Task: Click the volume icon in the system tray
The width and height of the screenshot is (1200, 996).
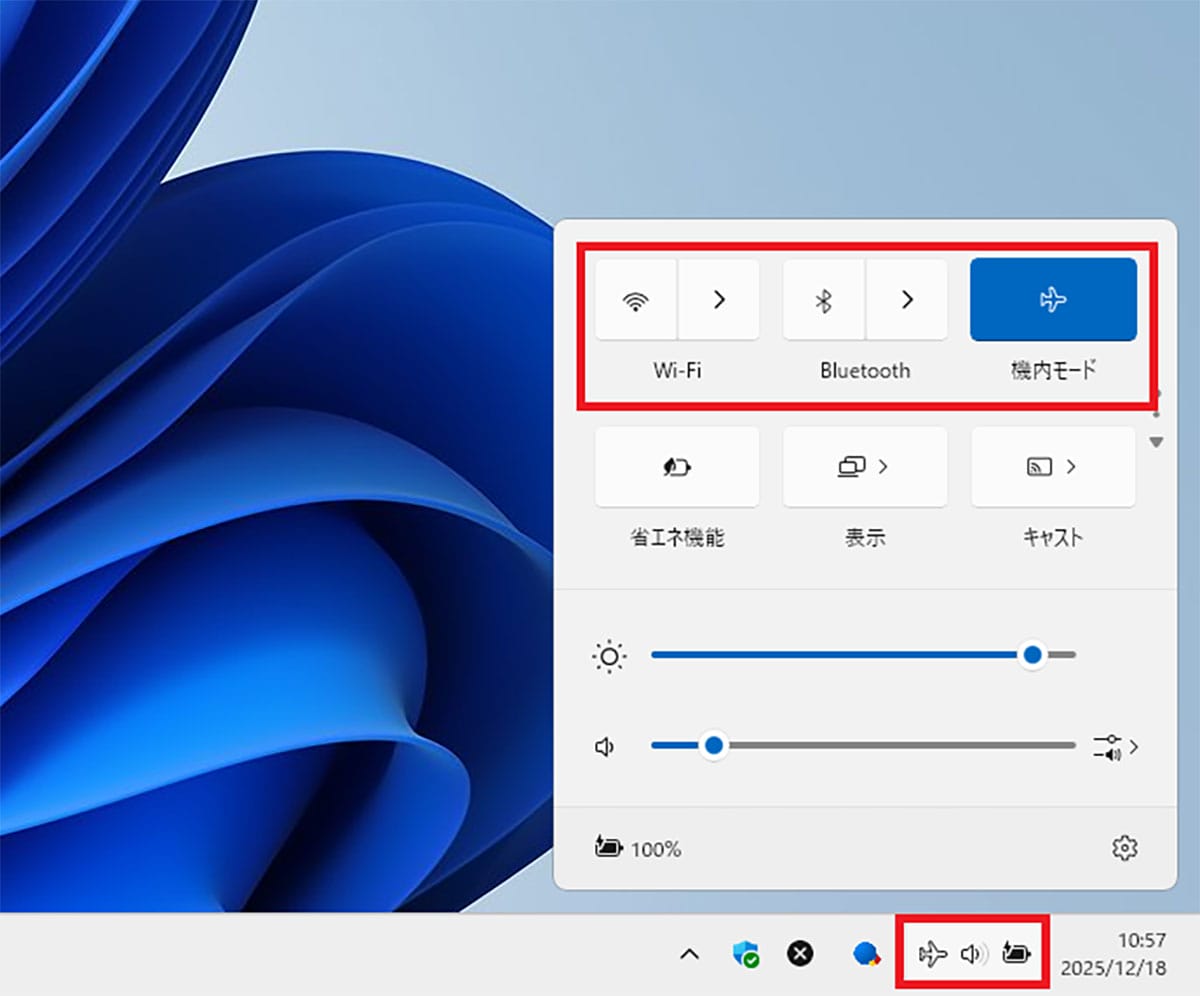Action: click(971, 953)
